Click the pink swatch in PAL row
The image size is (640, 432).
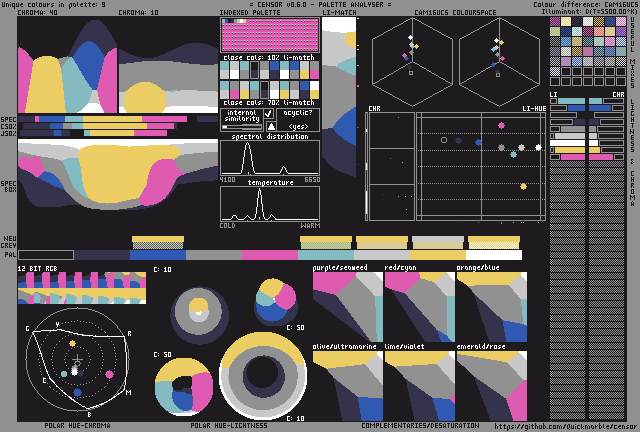click(x=270, y=255)
